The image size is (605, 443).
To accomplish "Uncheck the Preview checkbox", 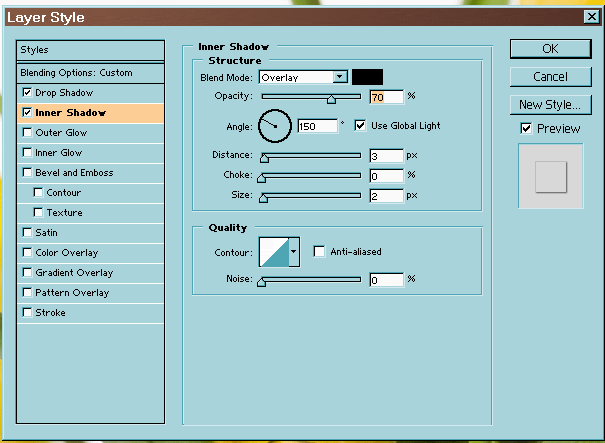I will 526,129.
